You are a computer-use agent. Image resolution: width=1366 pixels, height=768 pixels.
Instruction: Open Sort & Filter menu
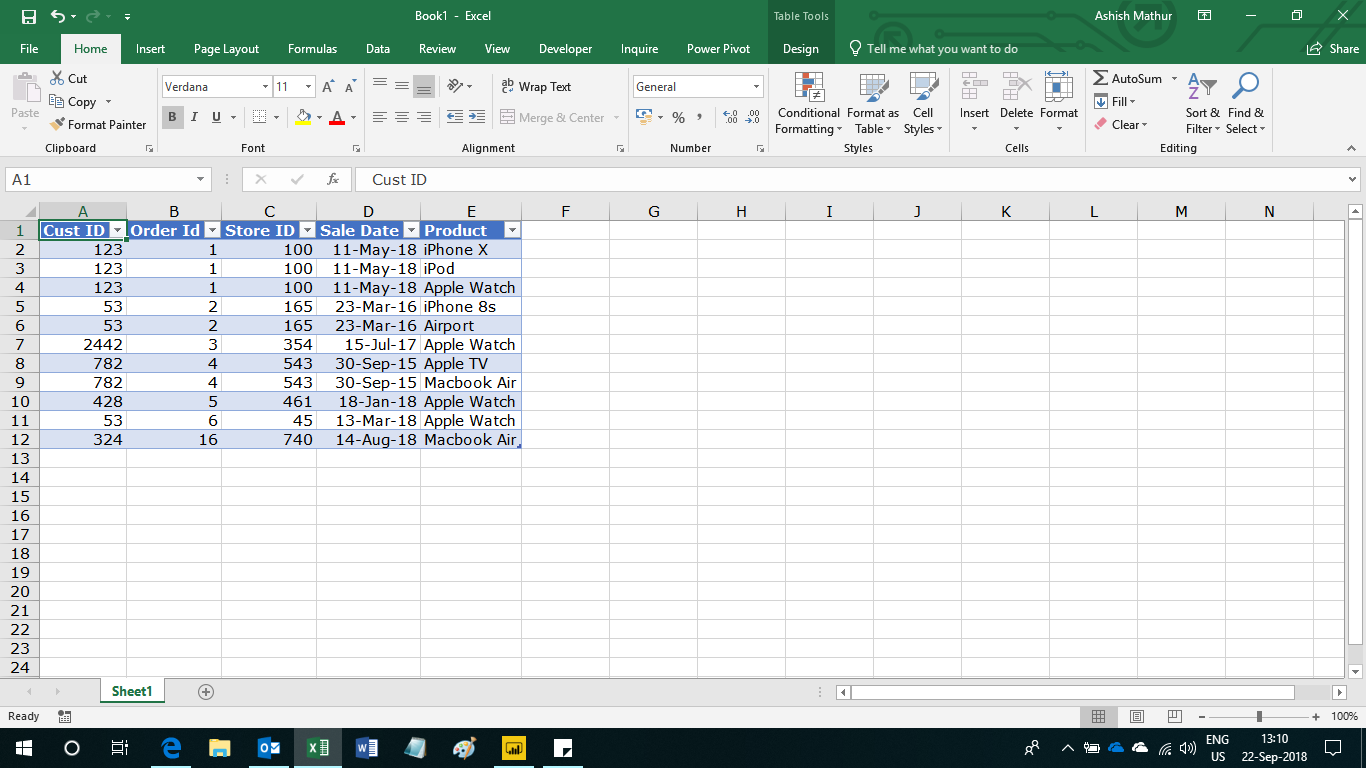1202,103
